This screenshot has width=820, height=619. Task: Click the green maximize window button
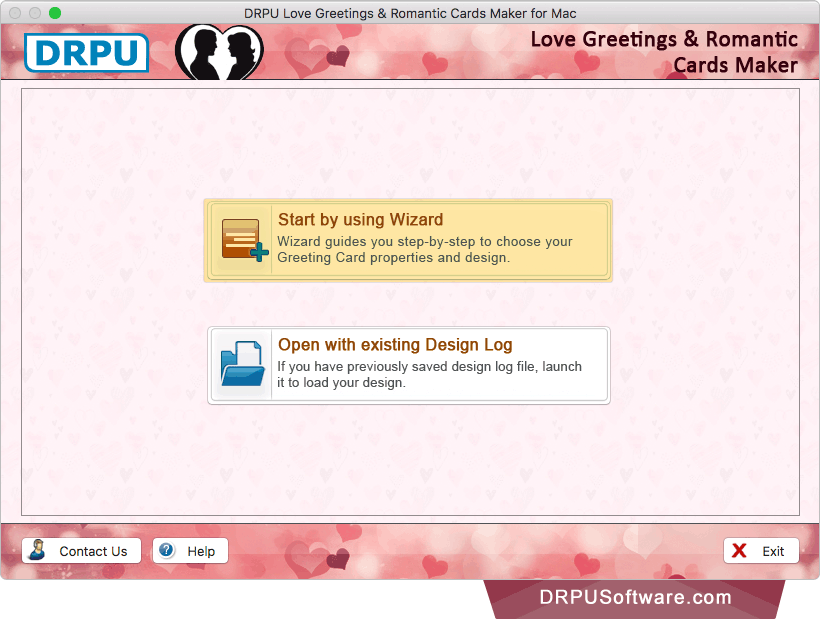point(55,13)
